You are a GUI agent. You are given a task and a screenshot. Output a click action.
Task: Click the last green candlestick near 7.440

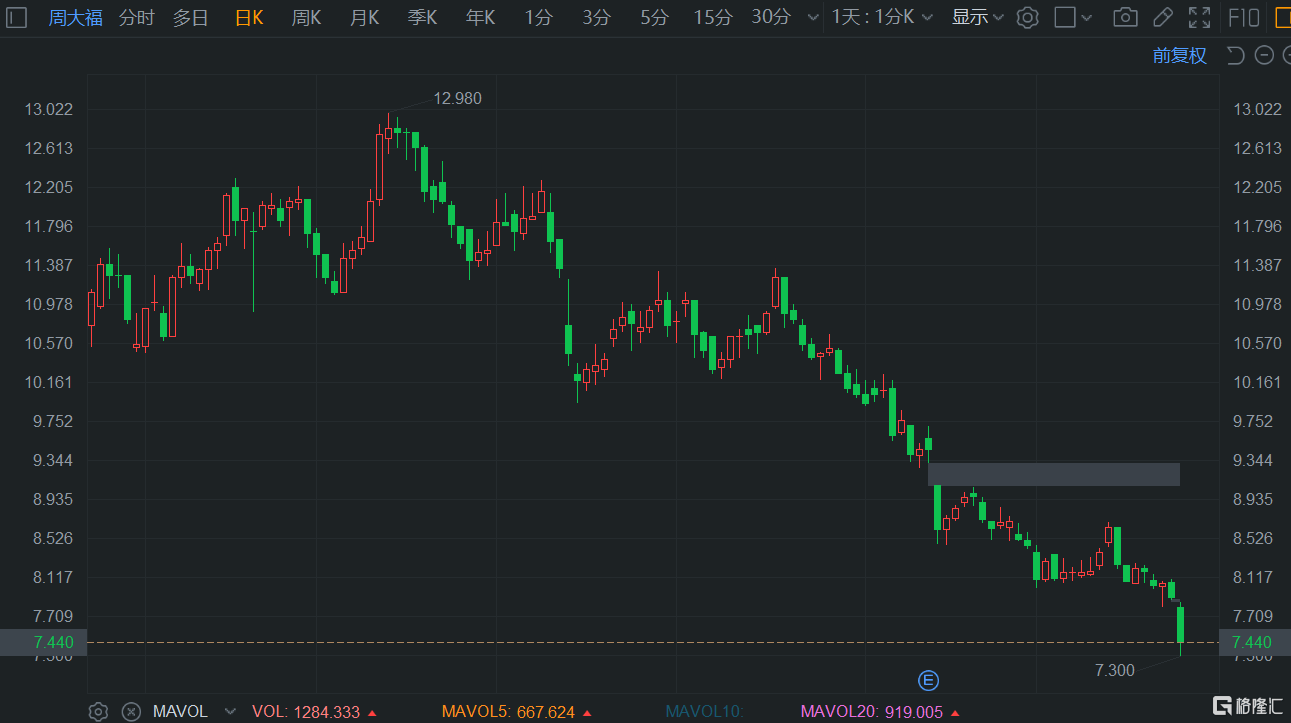[x=1181, y=625]
